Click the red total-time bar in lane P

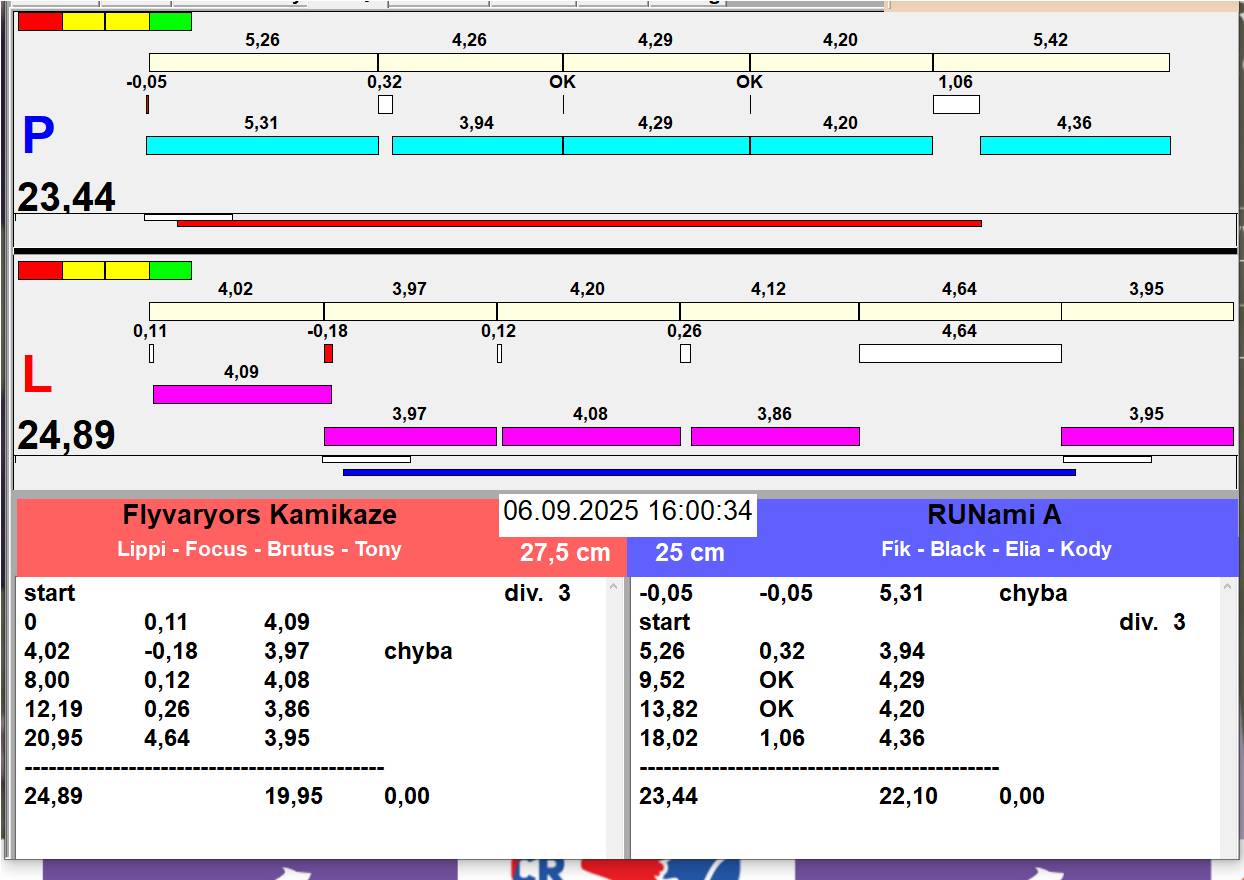579,223
